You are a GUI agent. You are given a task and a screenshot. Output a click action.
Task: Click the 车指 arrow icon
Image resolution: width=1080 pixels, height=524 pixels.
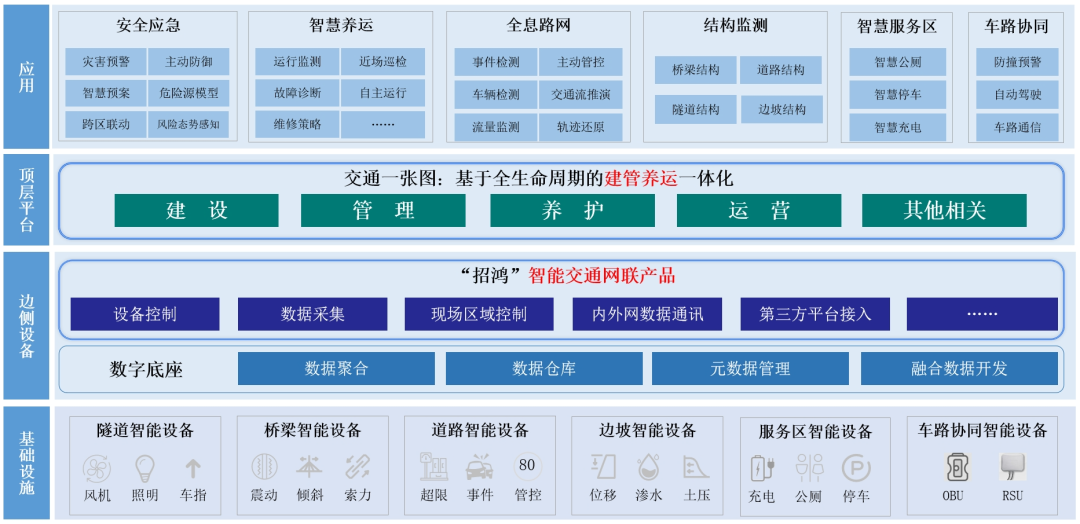click(193, 468)
